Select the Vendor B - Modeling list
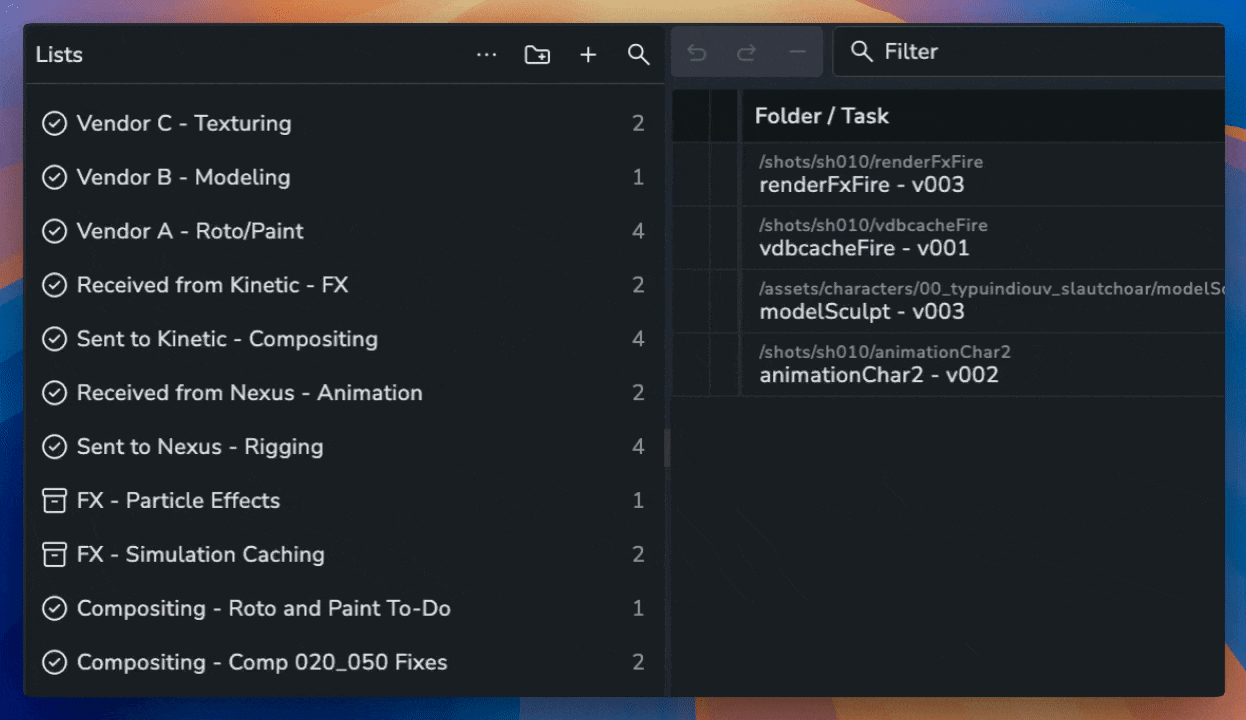Viewport: 1246px width, 720px height. pyautogui.click(x=183, y=178)
